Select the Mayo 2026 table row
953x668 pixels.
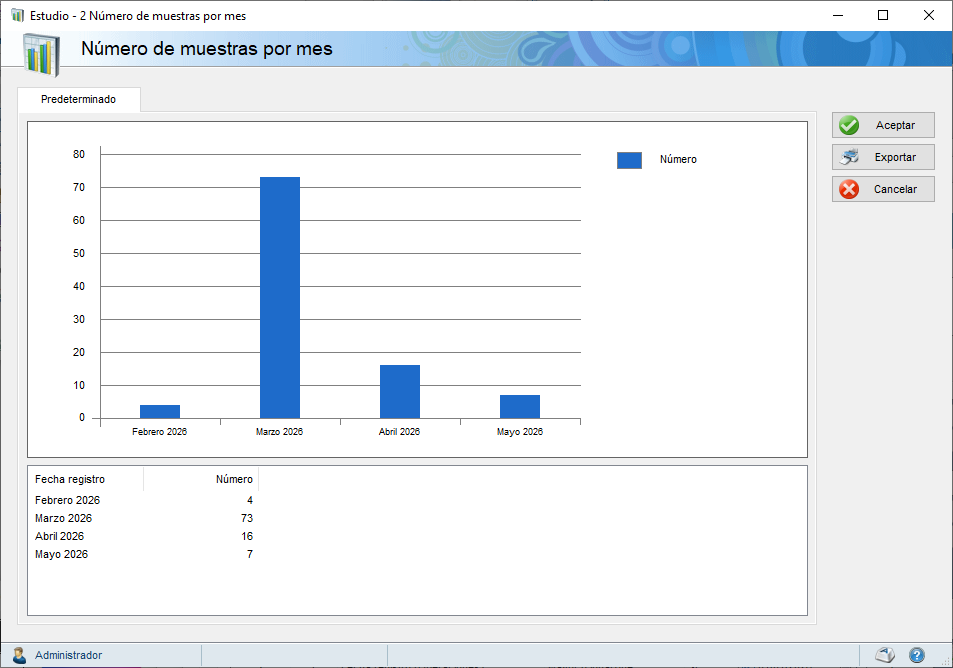point(144,554)
